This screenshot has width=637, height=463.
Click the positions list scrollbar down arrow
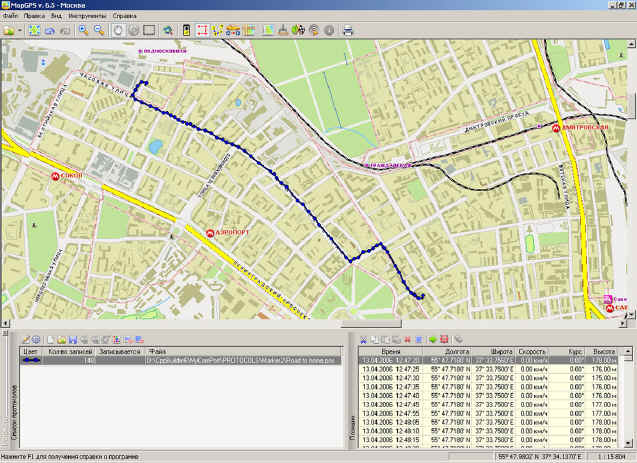pyautogui.click(x=629, y=443)
